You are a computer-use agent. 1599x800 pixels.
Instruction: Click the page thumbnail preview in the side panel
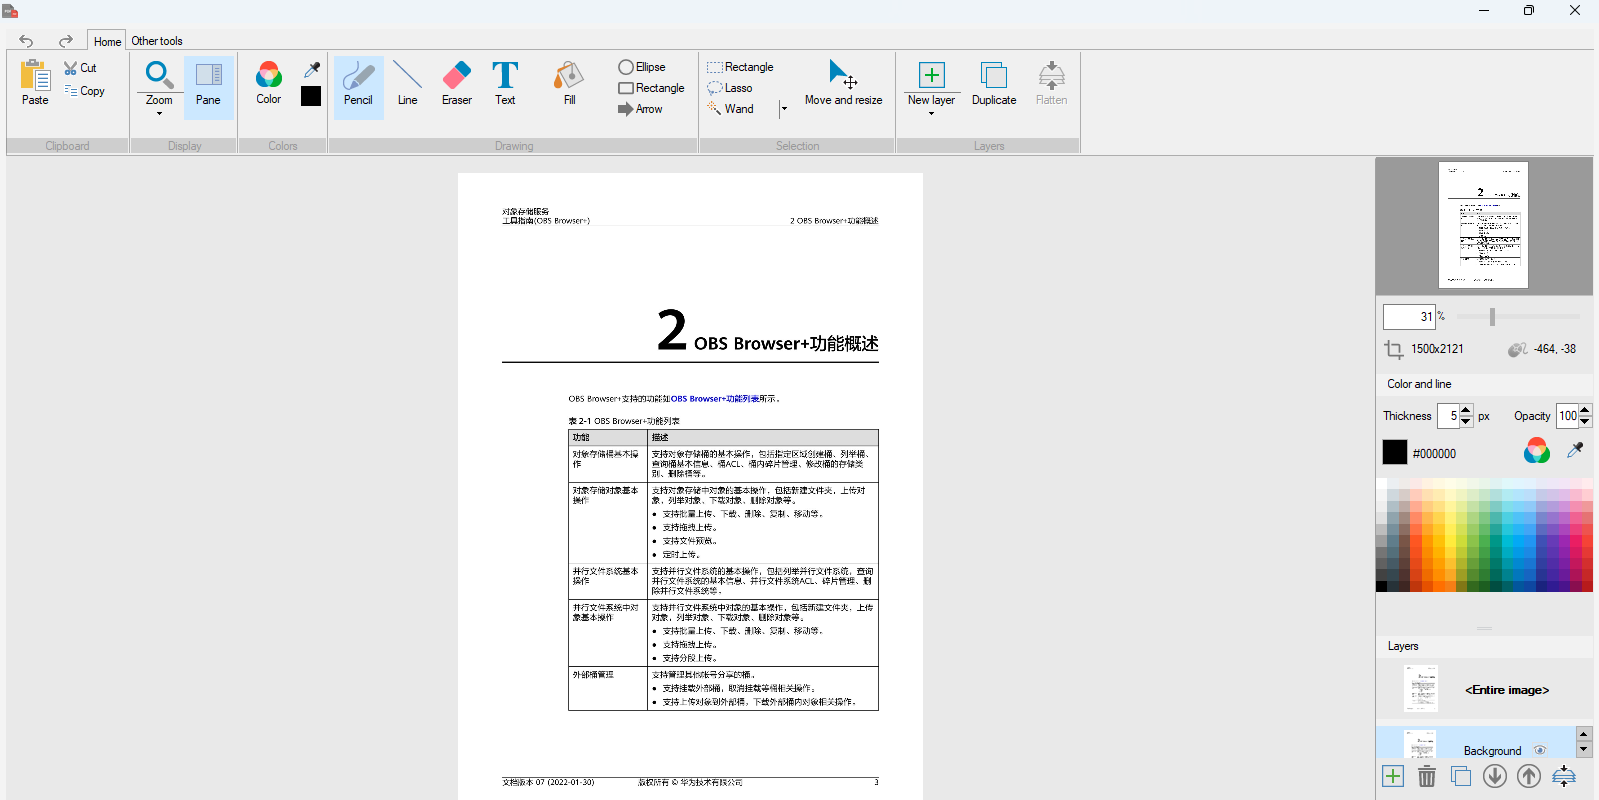[x=1483, y=225]
